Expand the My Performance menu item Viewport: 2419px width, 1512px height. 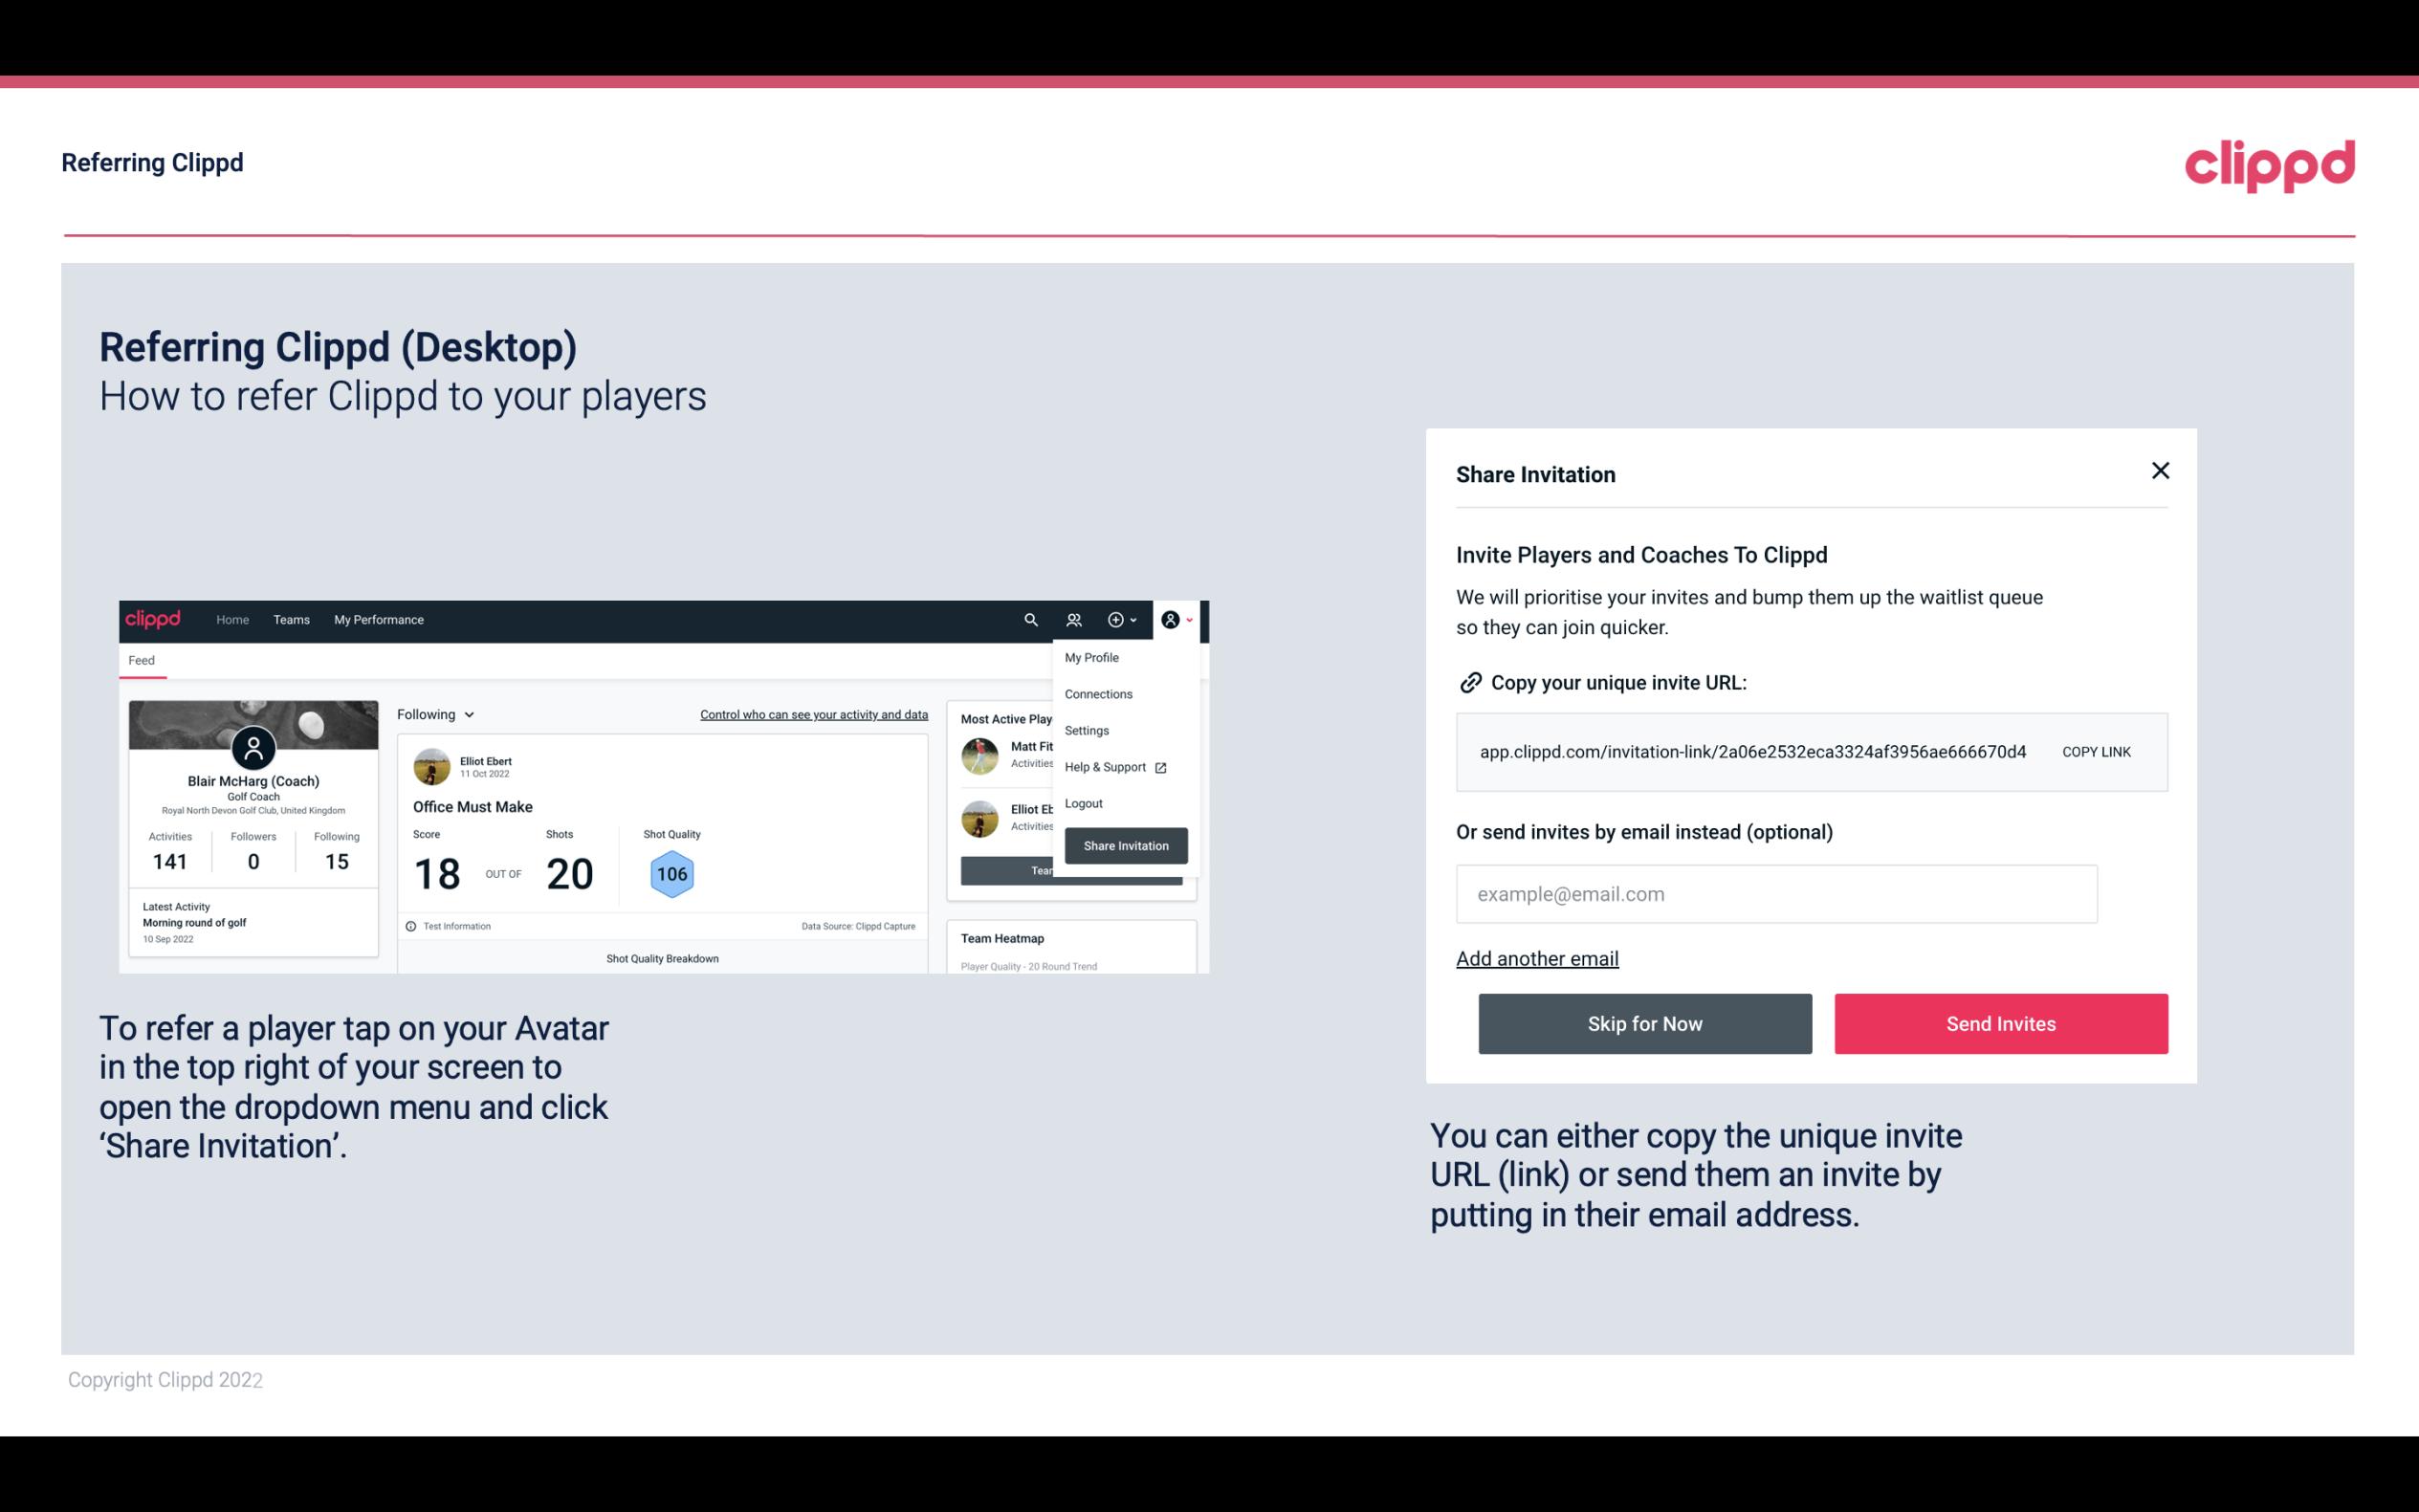[378, 619]
